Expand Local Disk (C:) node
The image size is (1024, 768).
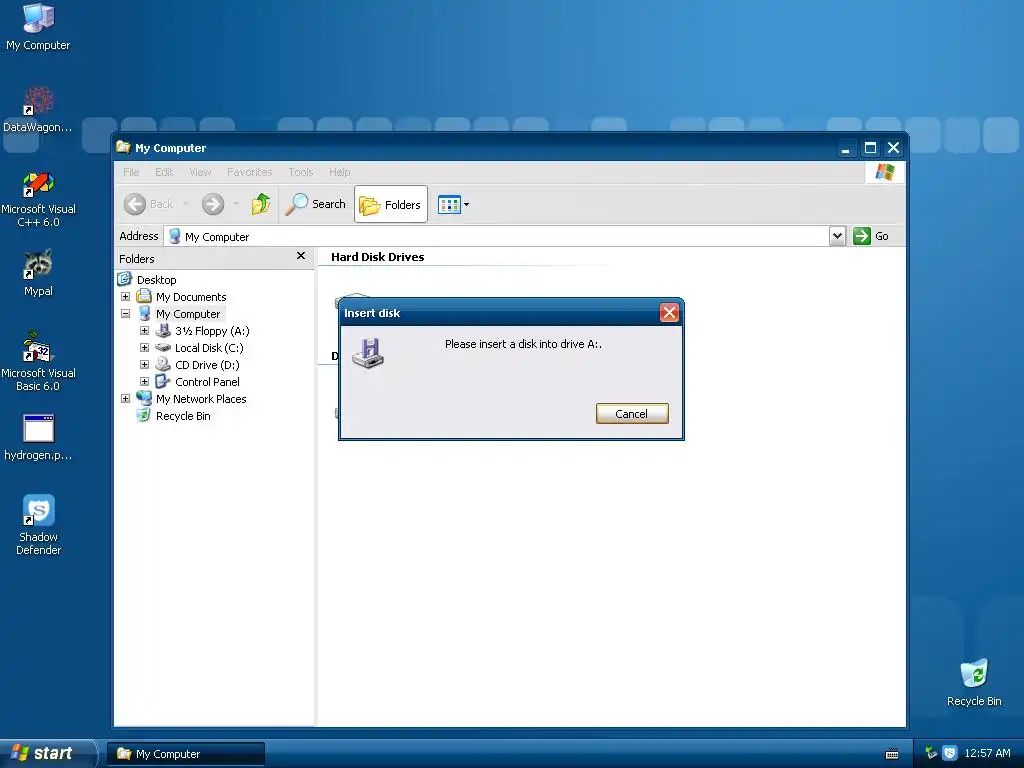click(x=144, y=347)
